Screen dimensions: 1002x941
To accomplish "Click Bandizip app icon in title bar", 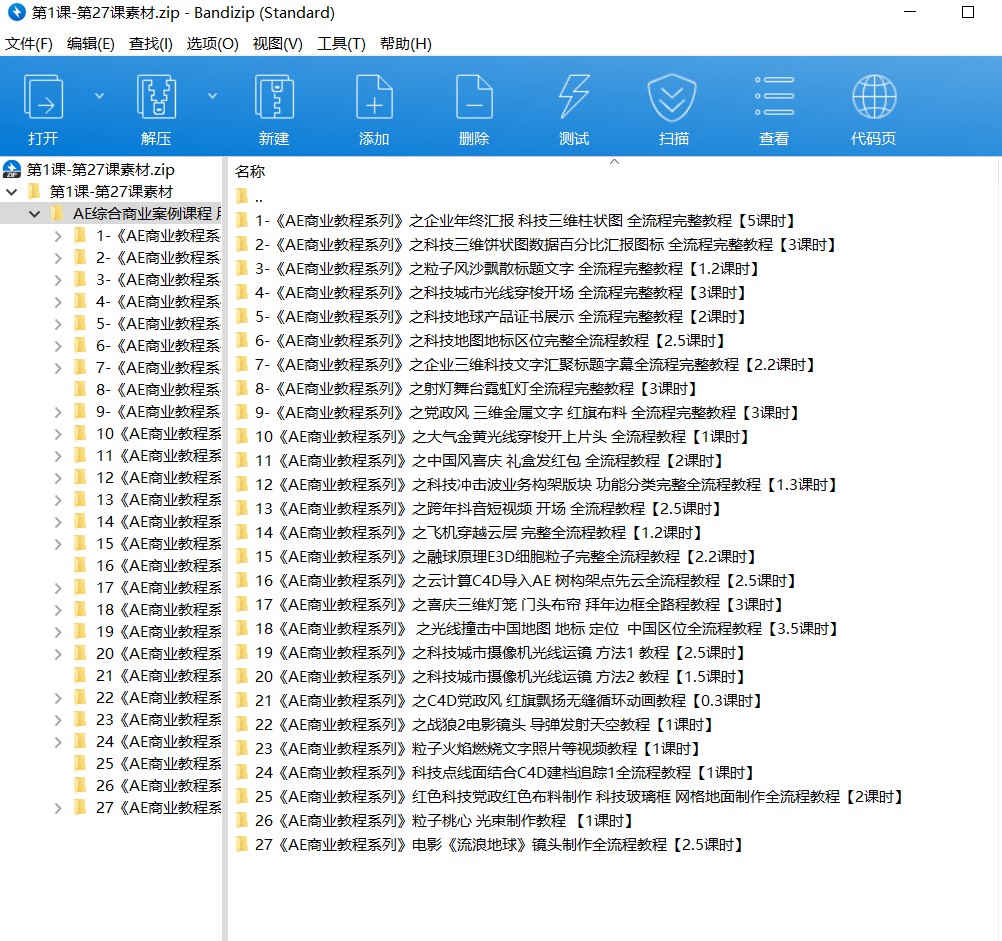I will click(x=16, y=12).
